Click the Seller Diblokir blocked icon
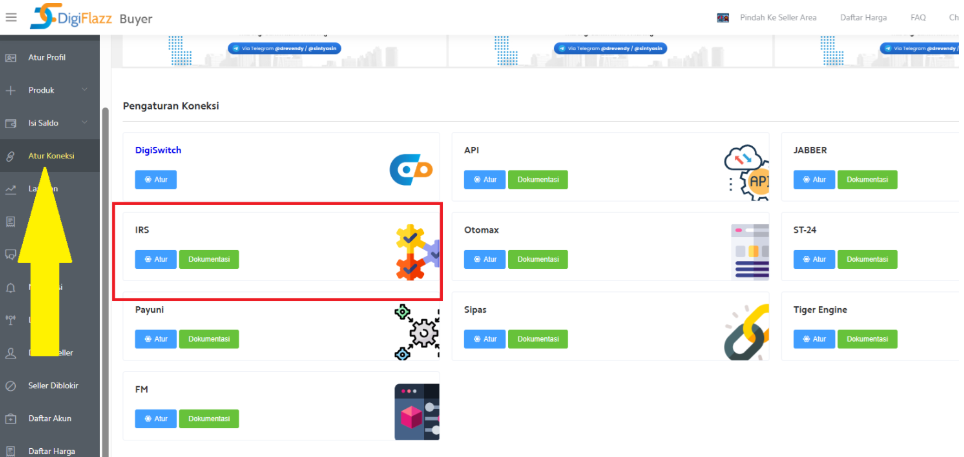The height and width of the screenshot is (457, 964). click(11, 385)
